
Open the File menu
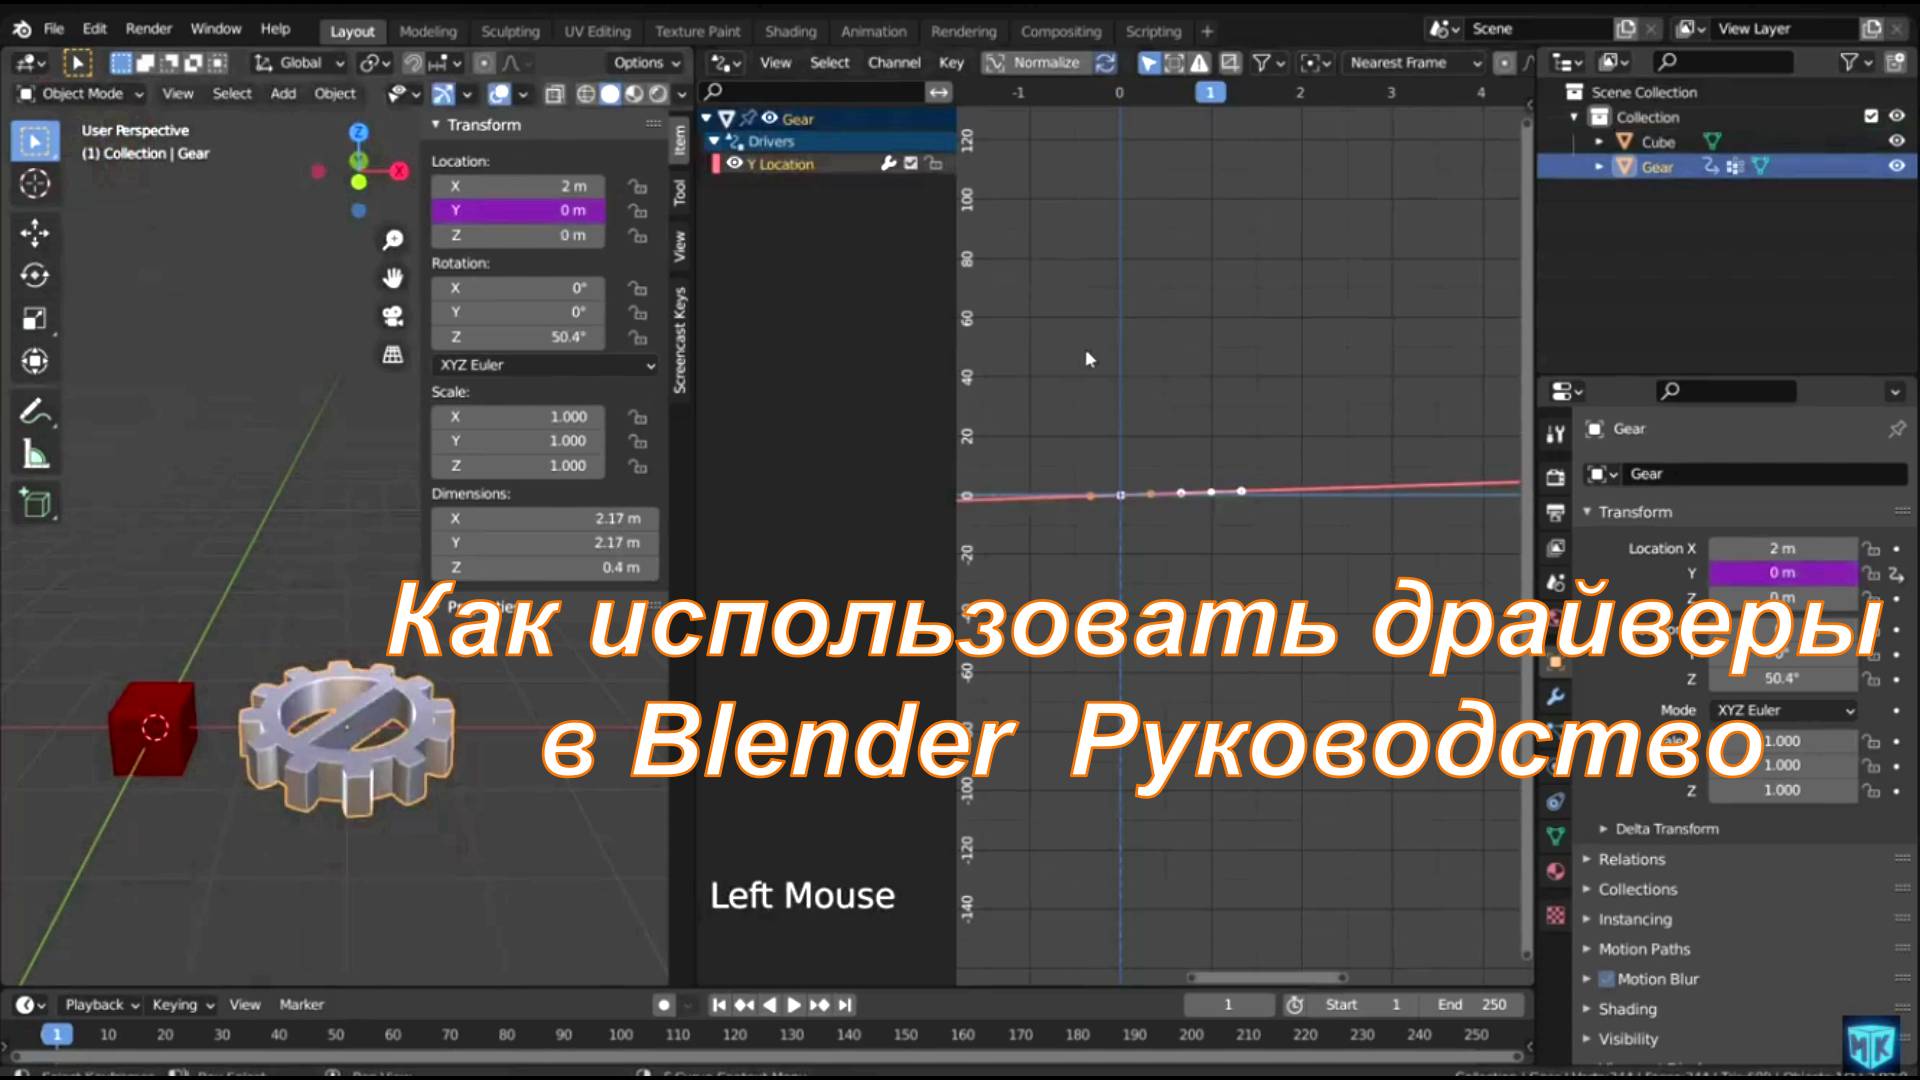[54, 29]
